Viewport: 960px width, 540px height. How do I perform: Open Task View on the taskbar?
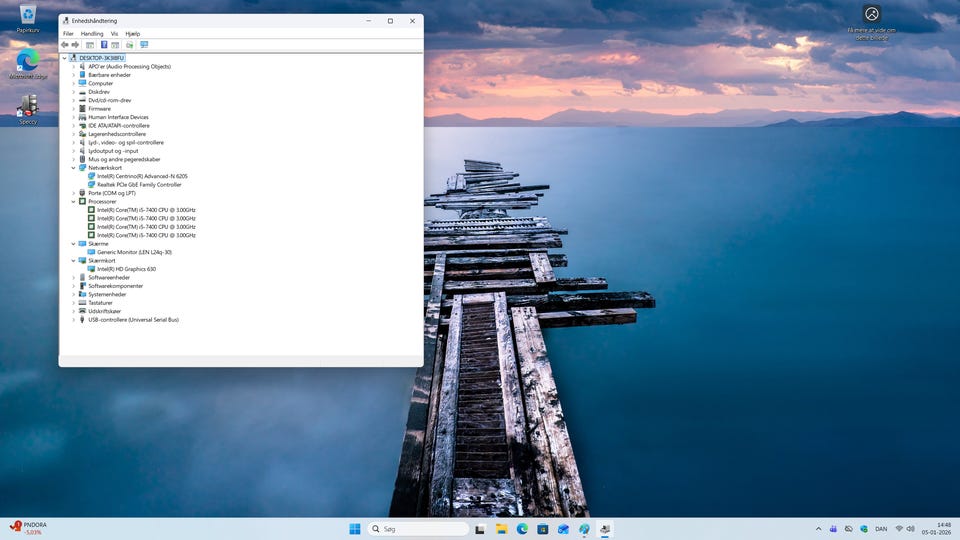coord(480,529)
